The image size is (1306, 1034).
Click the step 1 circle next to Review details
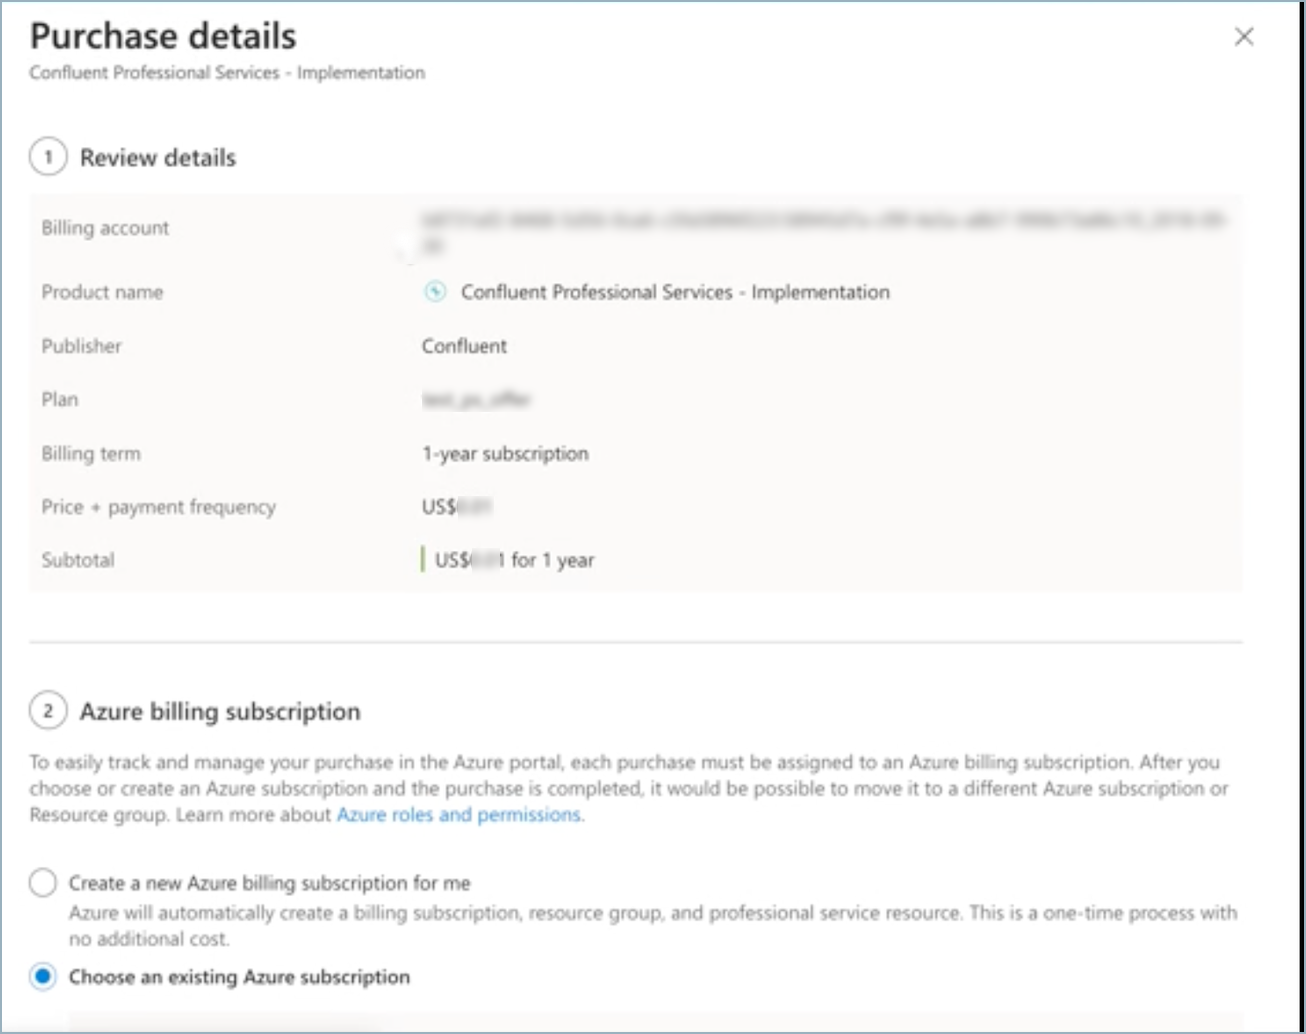47,156
